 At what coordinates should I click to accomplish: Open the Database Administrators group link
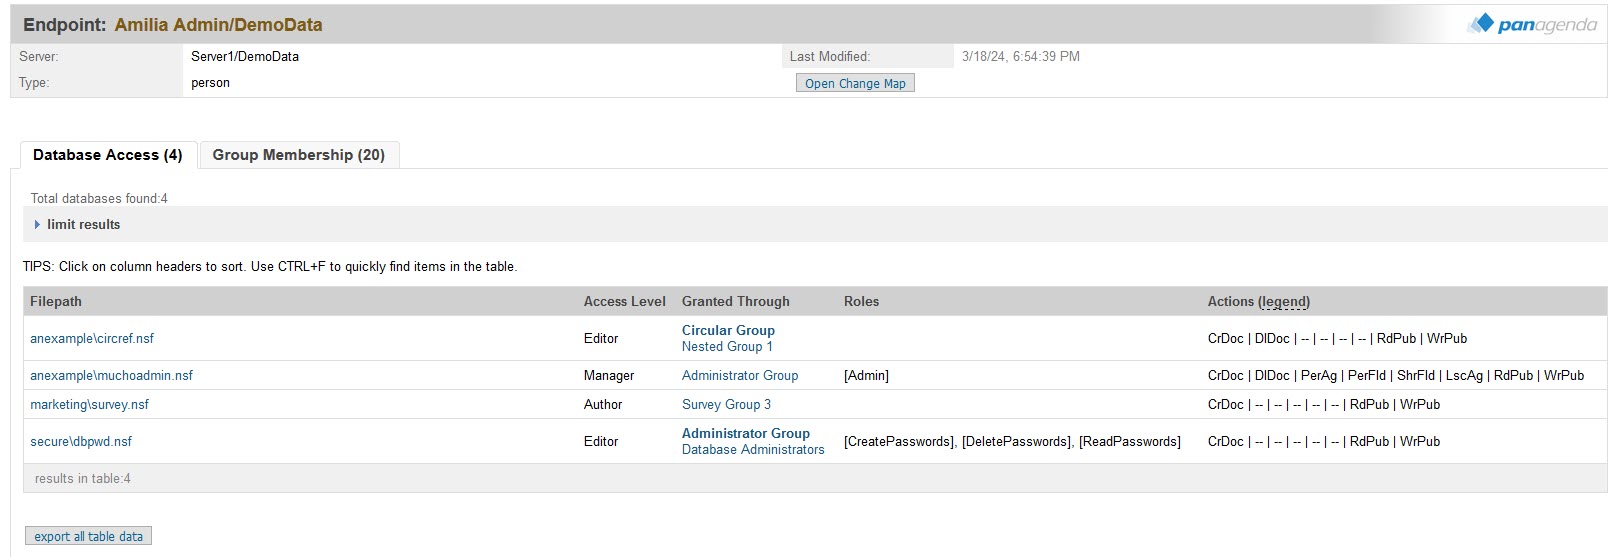pos(753,449)
